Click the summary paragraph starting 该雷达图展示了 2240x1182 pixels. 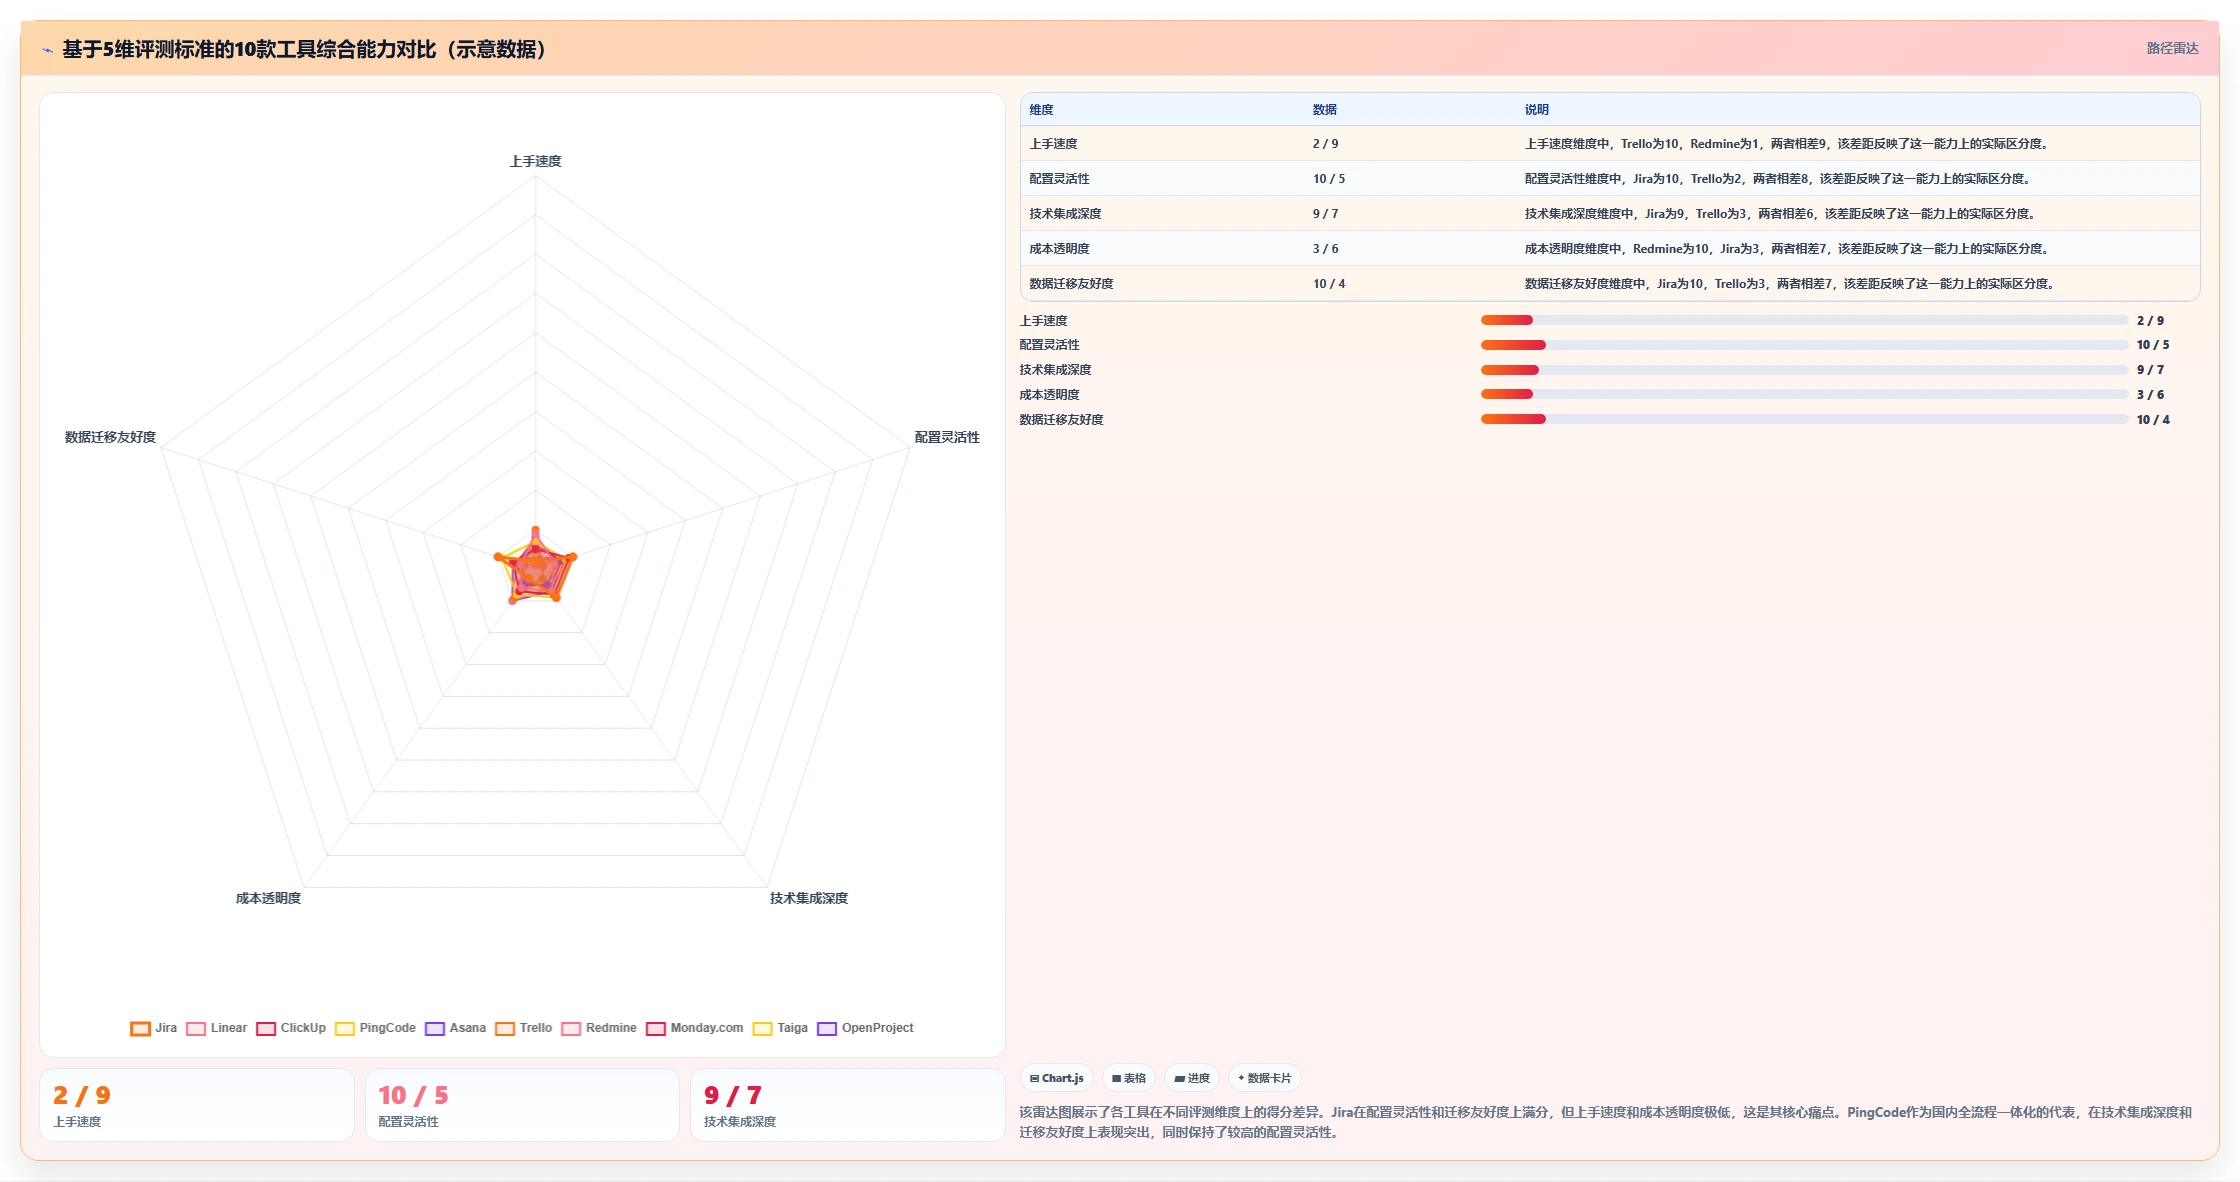1606,1122
